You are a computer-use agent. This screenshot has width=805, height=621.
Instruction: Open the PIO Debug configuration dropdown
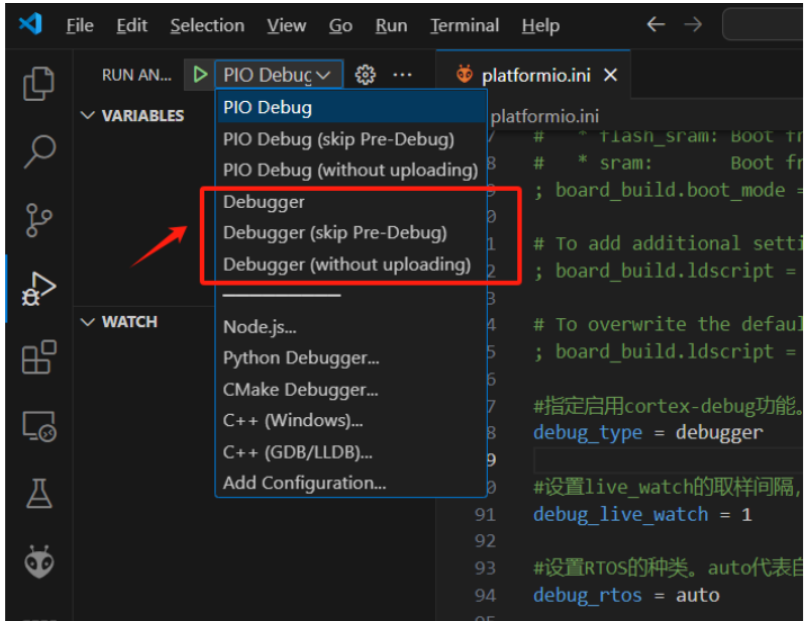point(279,75)
